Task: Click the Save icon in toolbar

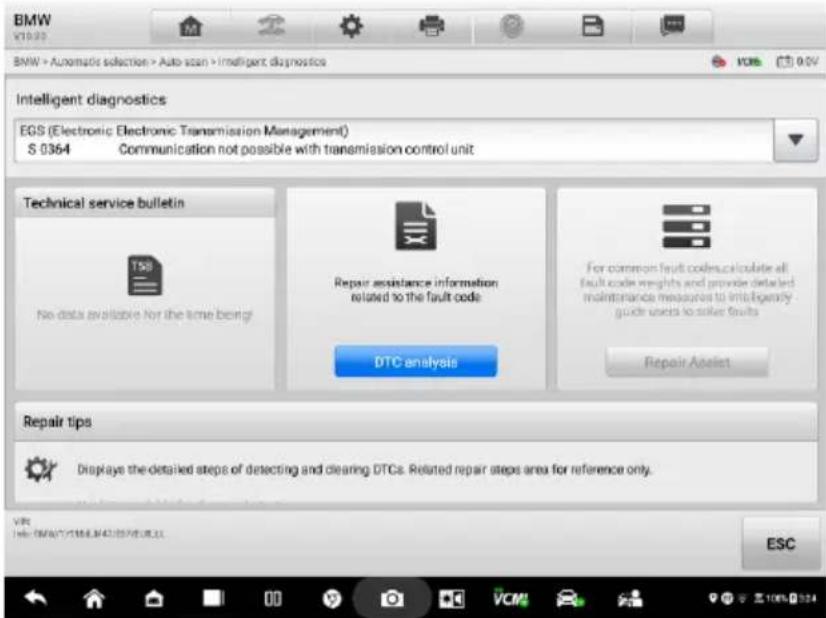Action: (x=592, y=26)
